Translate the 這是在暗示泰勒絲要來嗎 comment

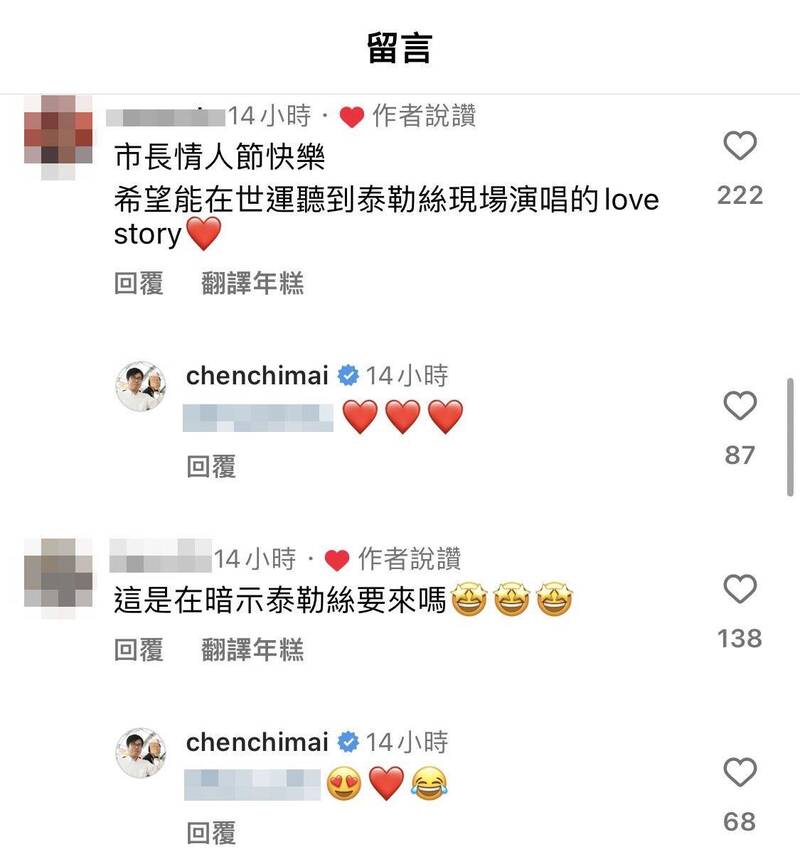coord(252,650)
